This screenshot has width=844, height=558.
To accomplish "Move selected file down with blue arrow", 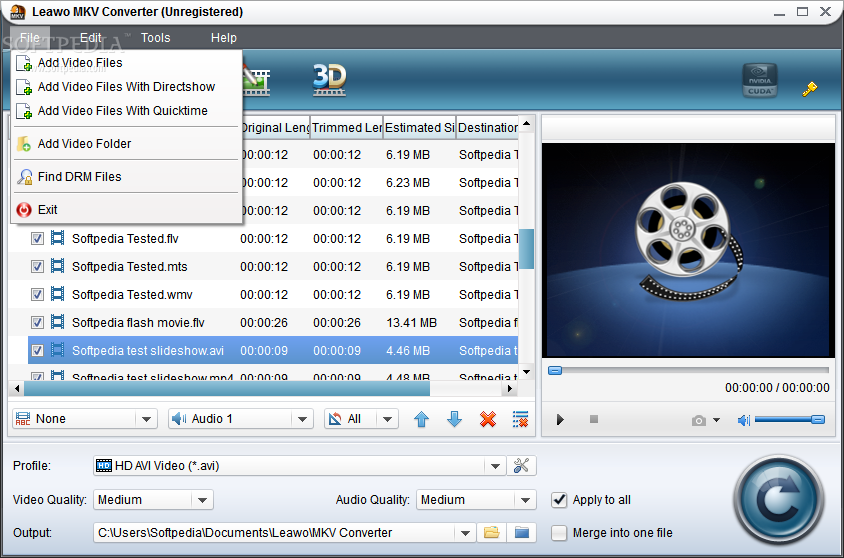I will coord(454,419).
